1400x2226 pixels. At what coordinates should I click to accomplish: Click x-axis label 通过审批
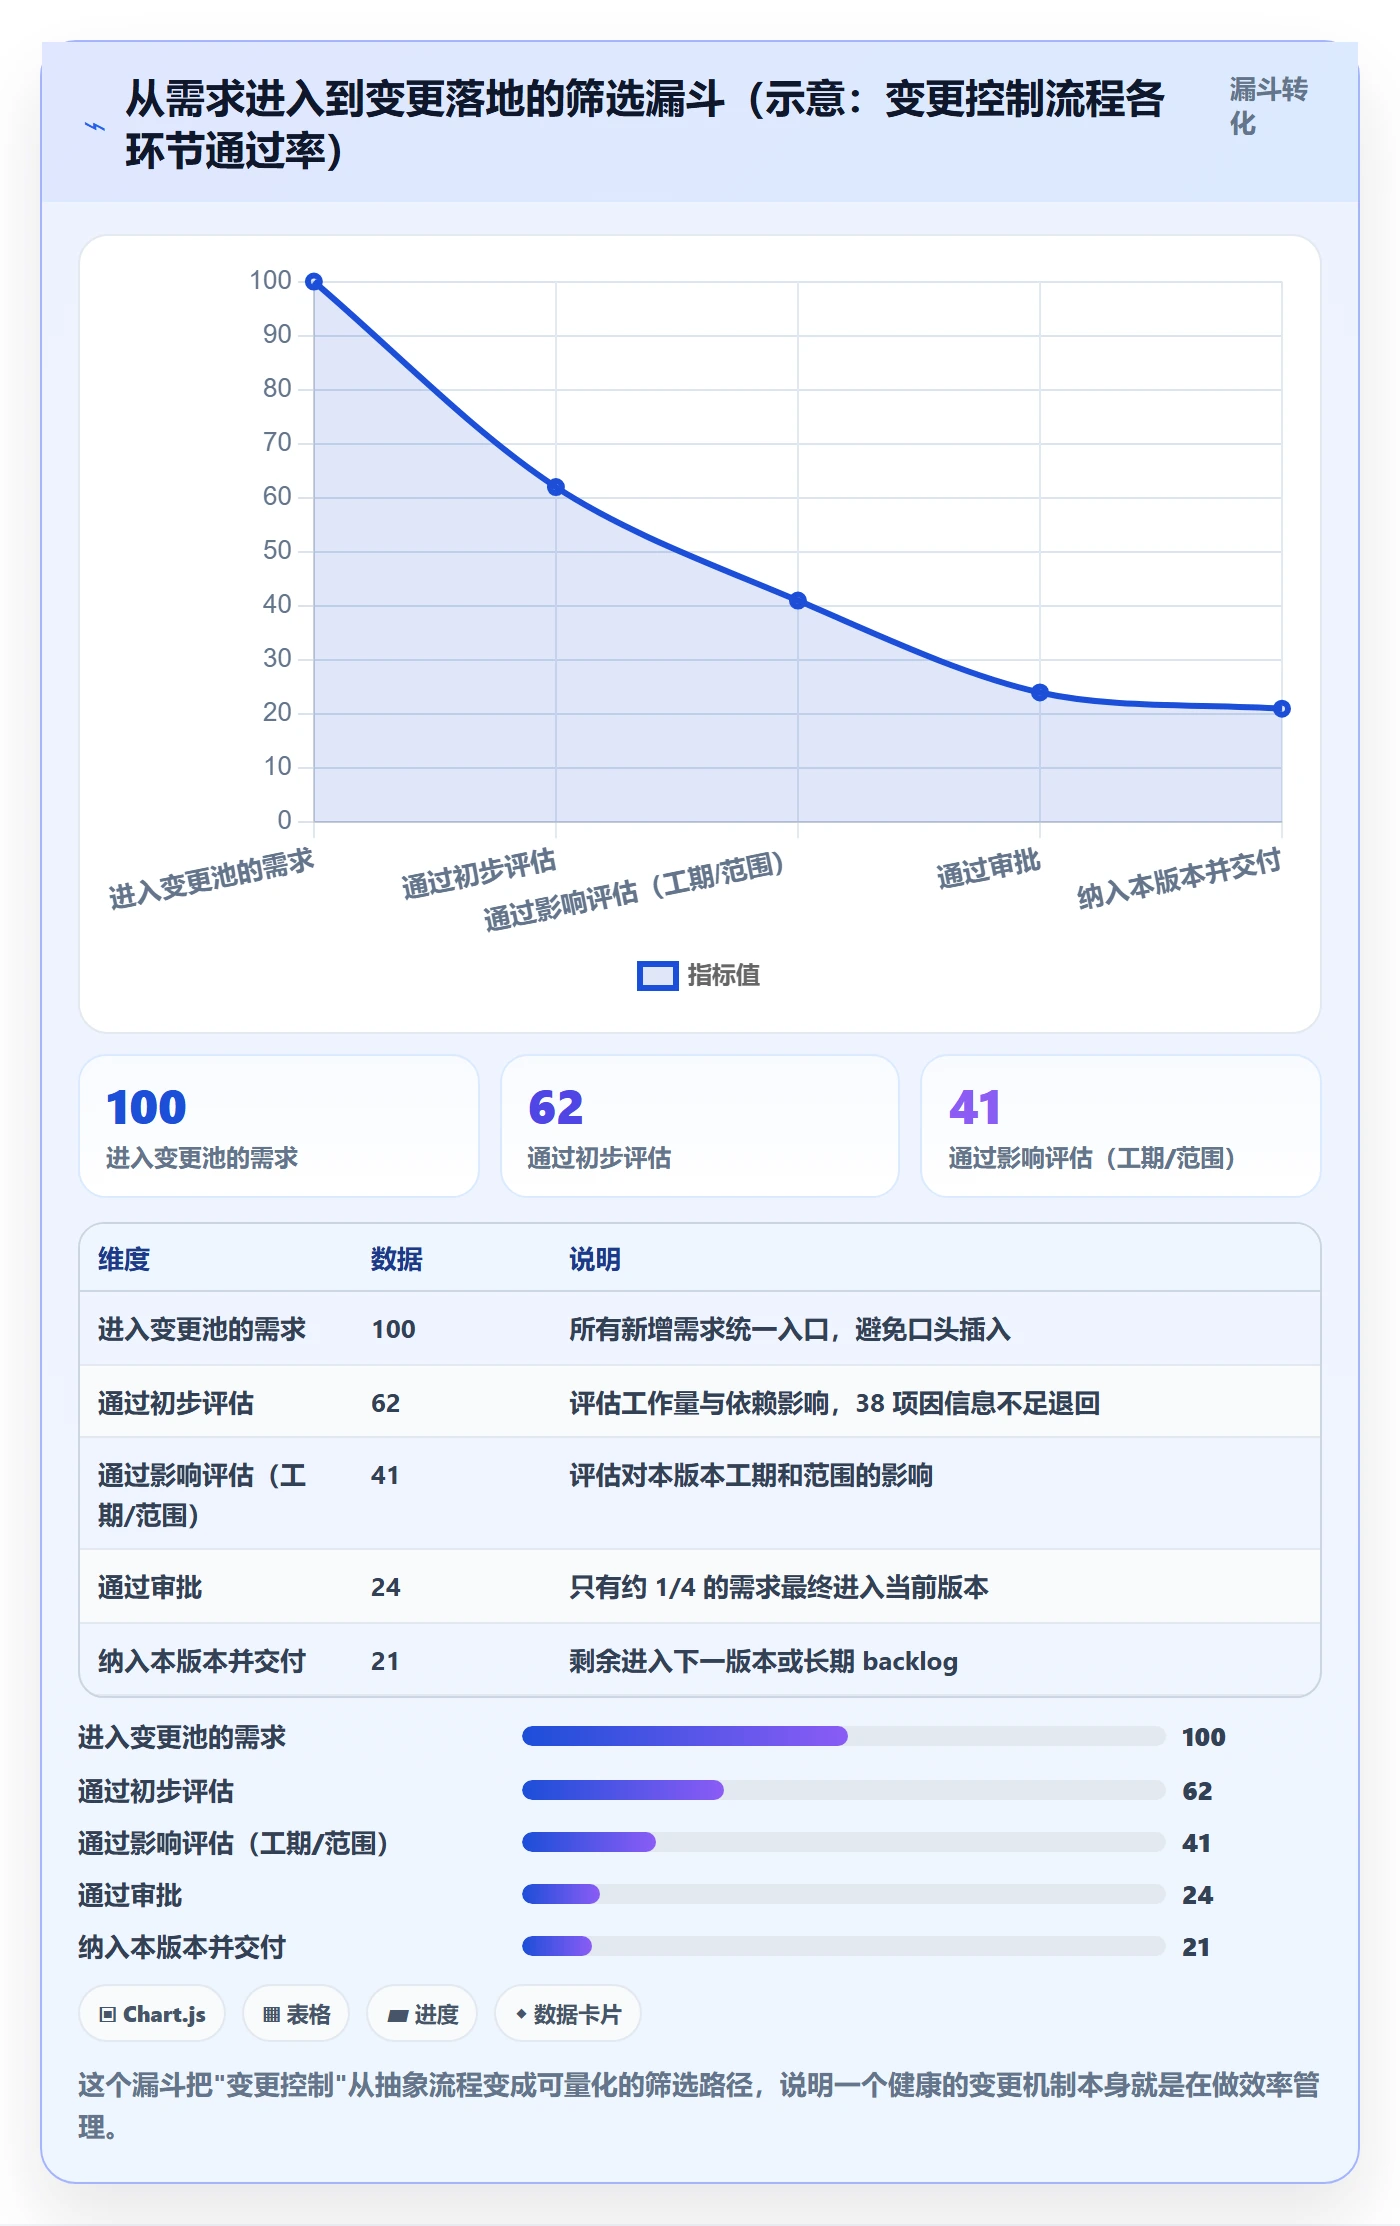pos(989,869)
